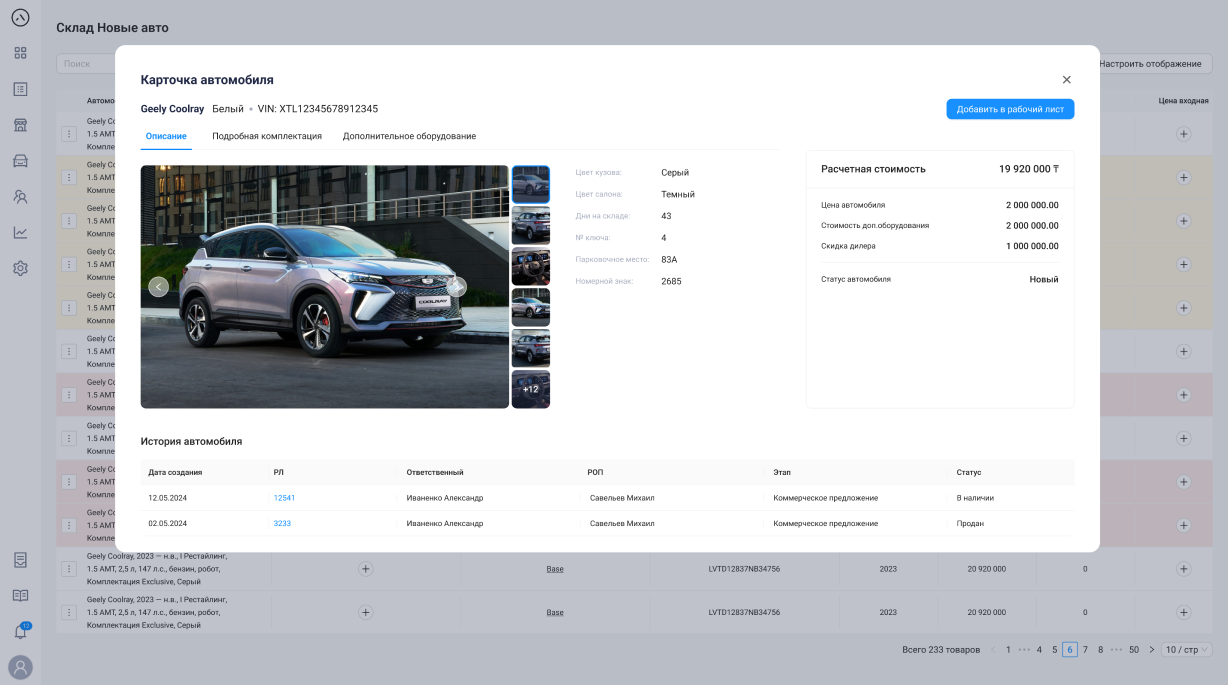Image resolution: width=1228 pixels, height=685 pixels.
Task: Click the Дата создания column header
Action: point(175,472)
